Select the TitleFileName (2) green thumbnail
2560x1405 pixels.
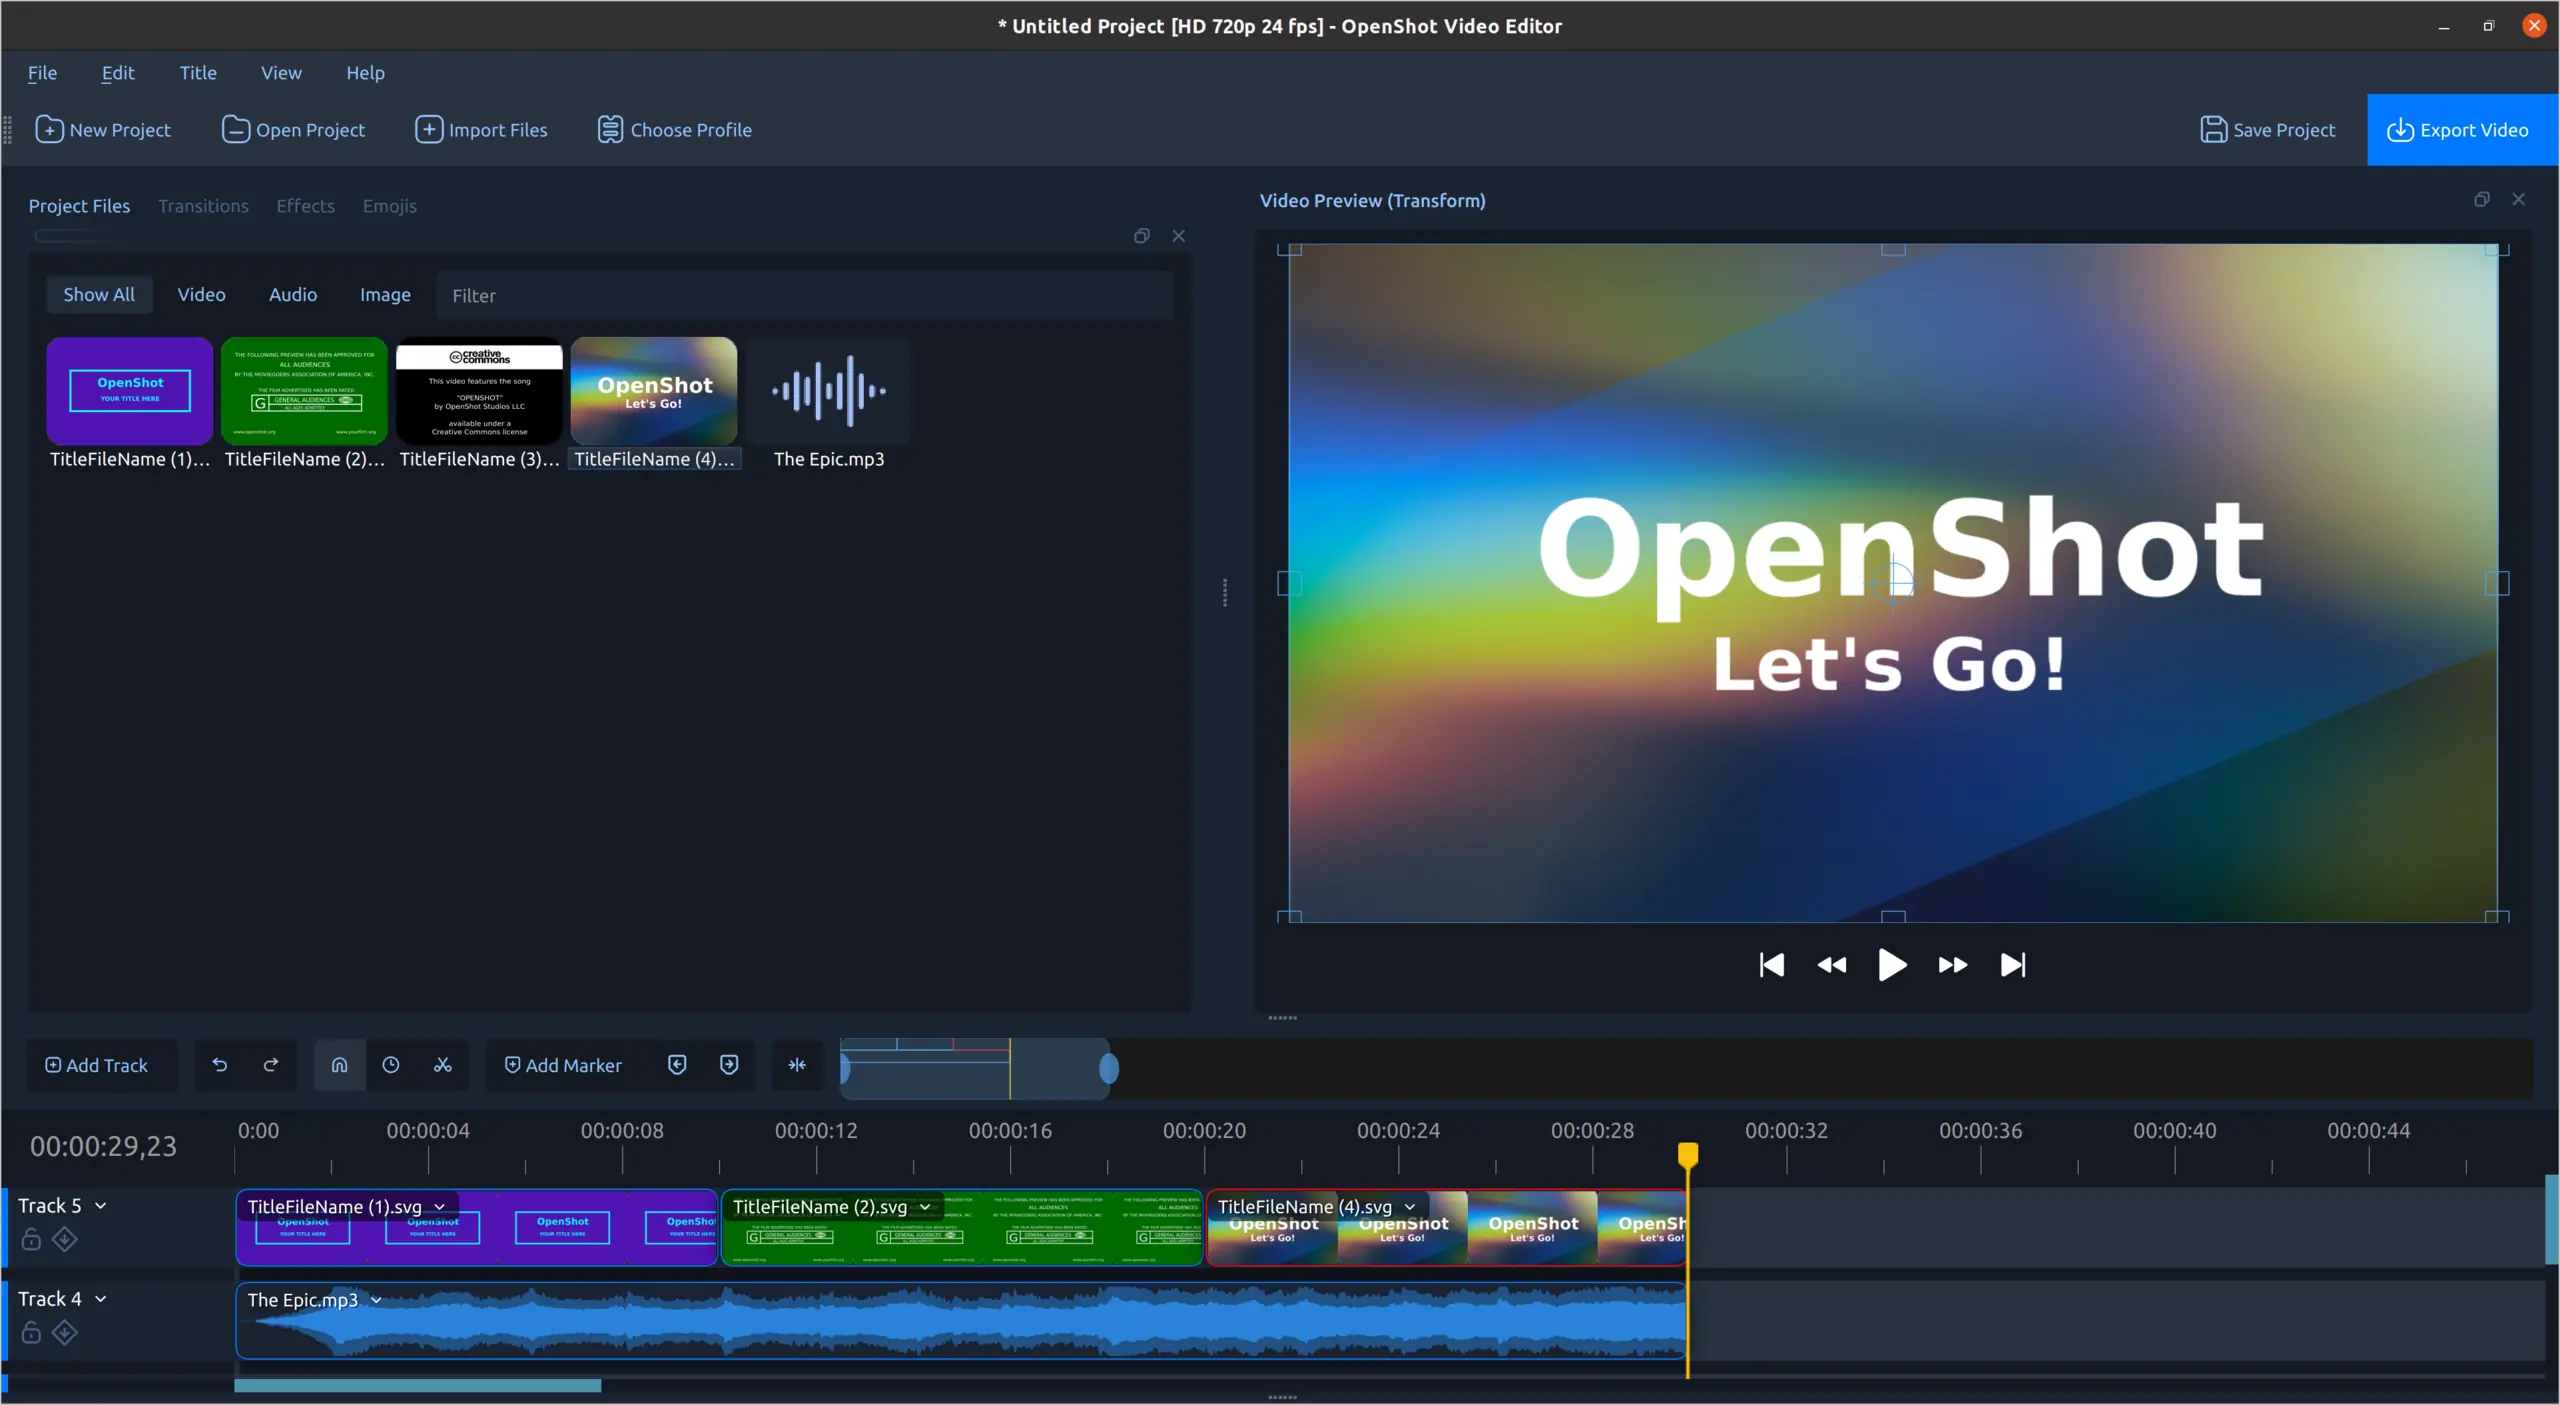(304, 391)
